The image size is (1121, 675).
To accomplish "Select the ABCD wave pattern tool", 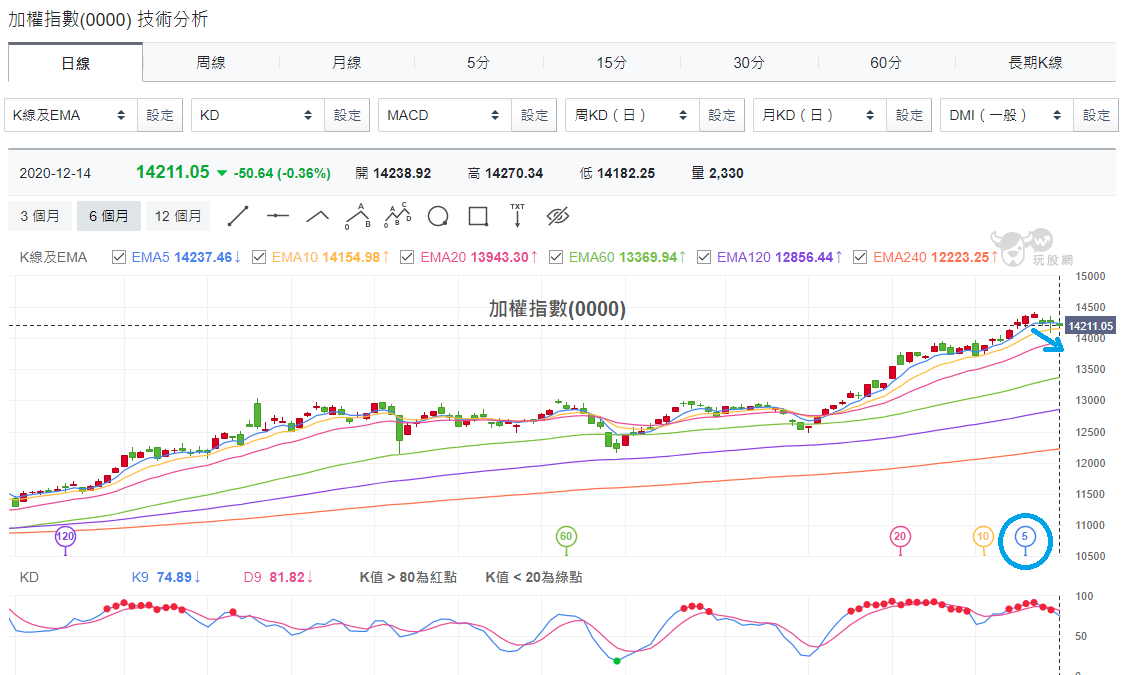I will [397, 216].
